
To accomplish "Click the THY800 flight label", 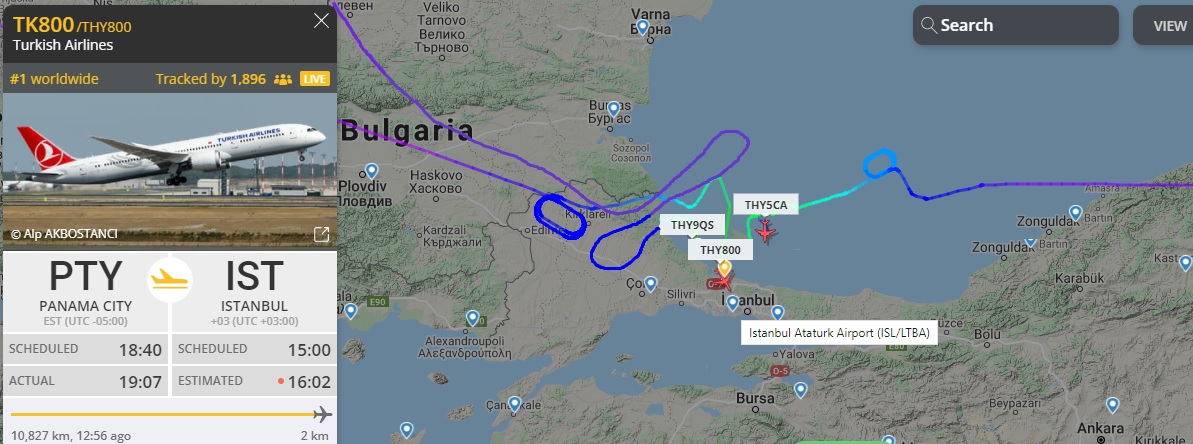I will 721,249.
